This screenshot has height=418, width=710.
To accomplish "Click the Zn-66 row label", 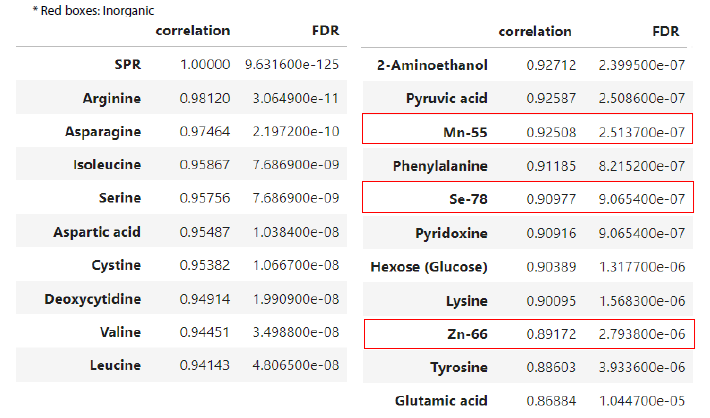I will (465, 333).
